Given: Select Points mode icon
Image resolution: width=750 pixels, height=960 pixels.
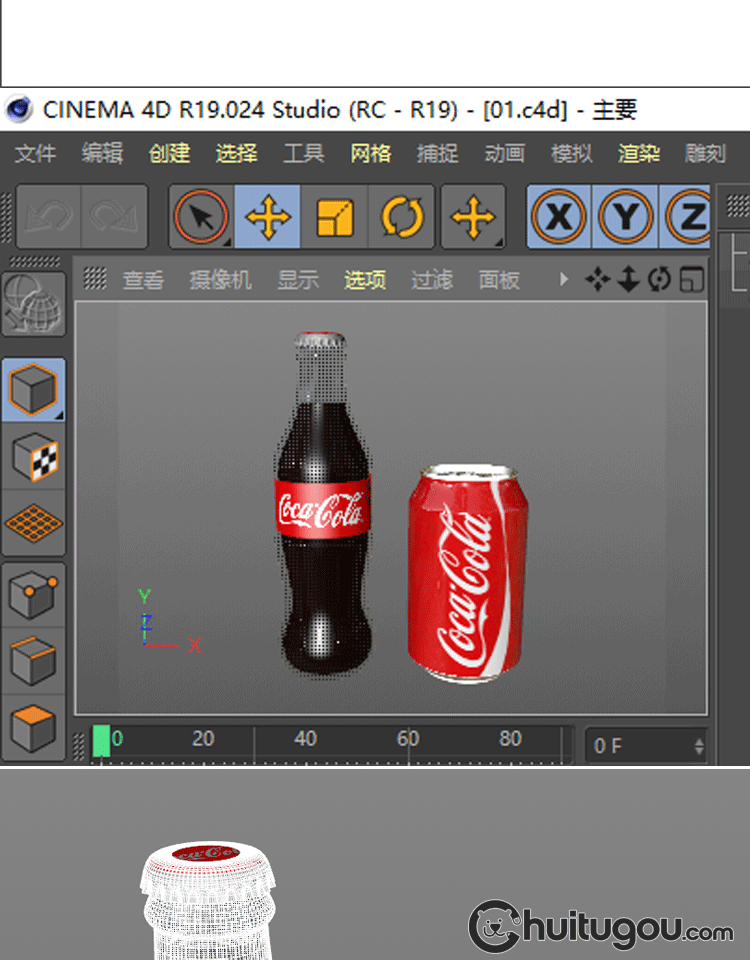Looking at the screenshot, I should 34,595.
